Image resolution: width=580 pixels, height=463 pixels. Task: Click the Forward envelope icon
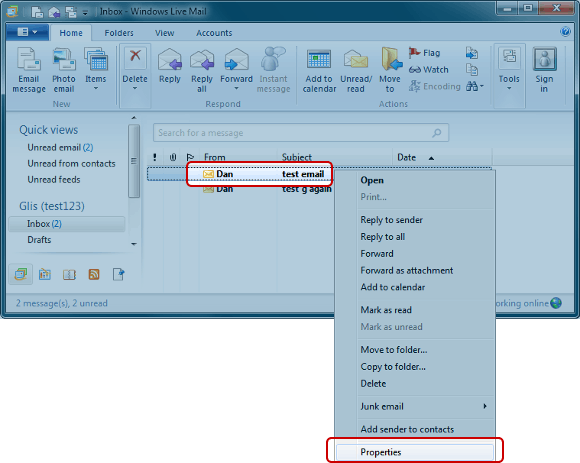[x=236, y=59]
